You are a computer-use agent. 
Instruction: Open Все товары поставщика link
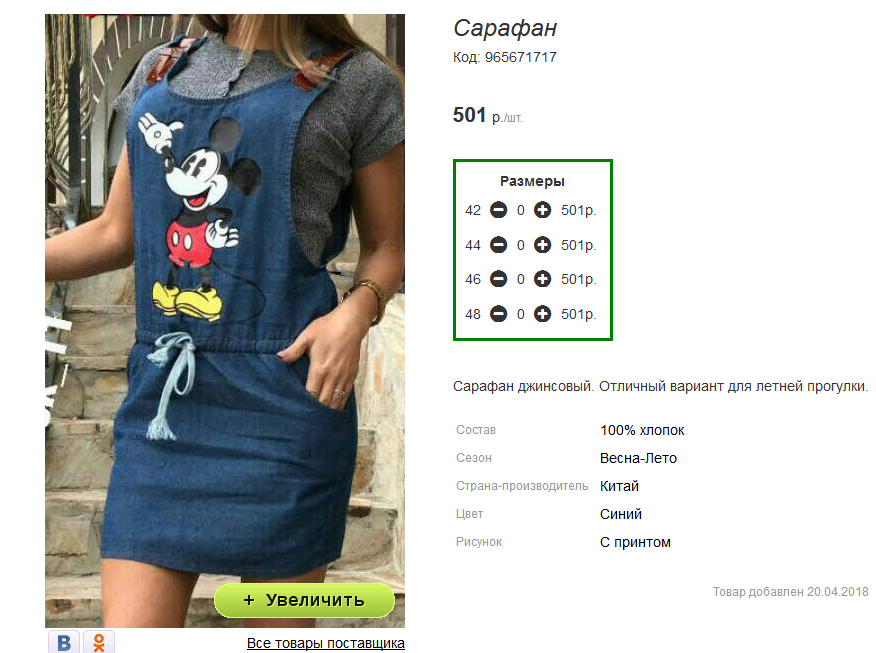326,643
